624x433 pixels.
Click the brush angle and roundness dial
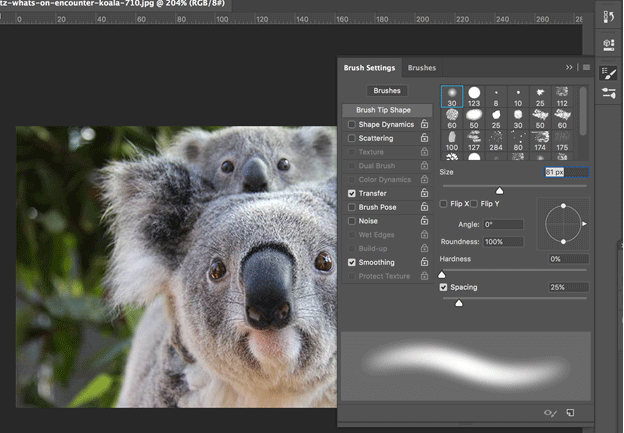(x=563, y=224)
